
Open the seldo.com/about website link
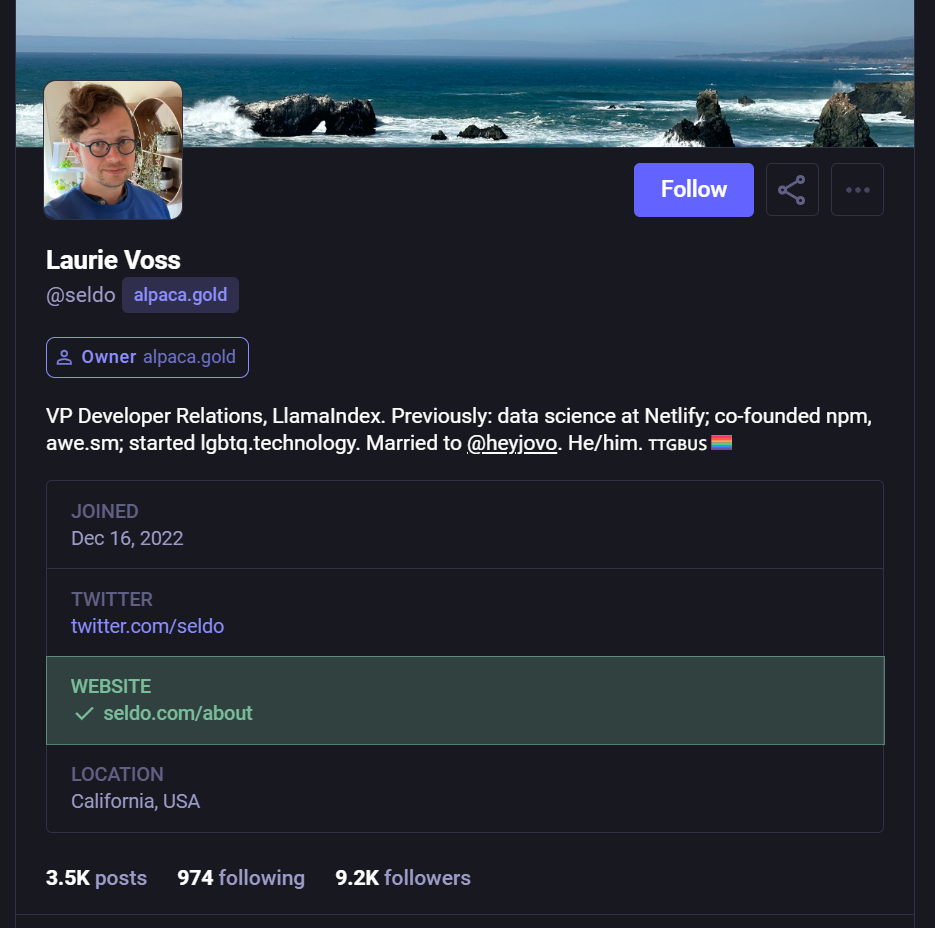pos(178,713)
